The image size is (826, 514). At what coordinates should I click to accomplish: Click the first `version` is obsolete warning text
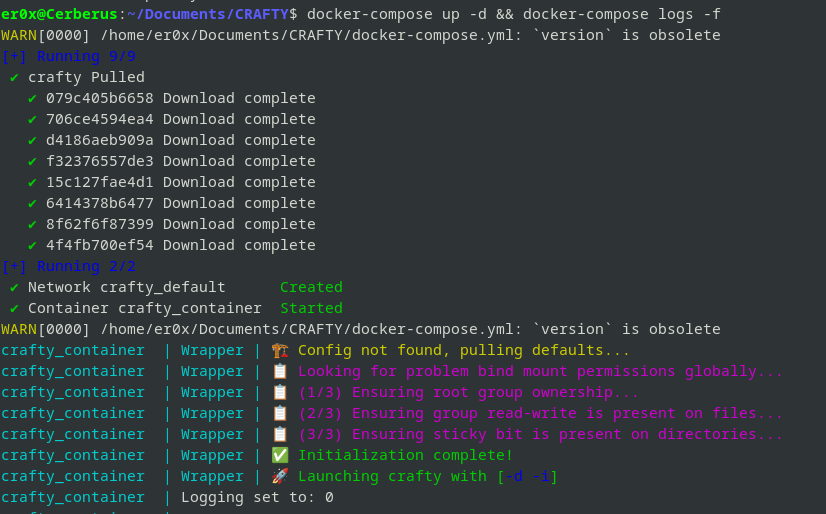626,35
